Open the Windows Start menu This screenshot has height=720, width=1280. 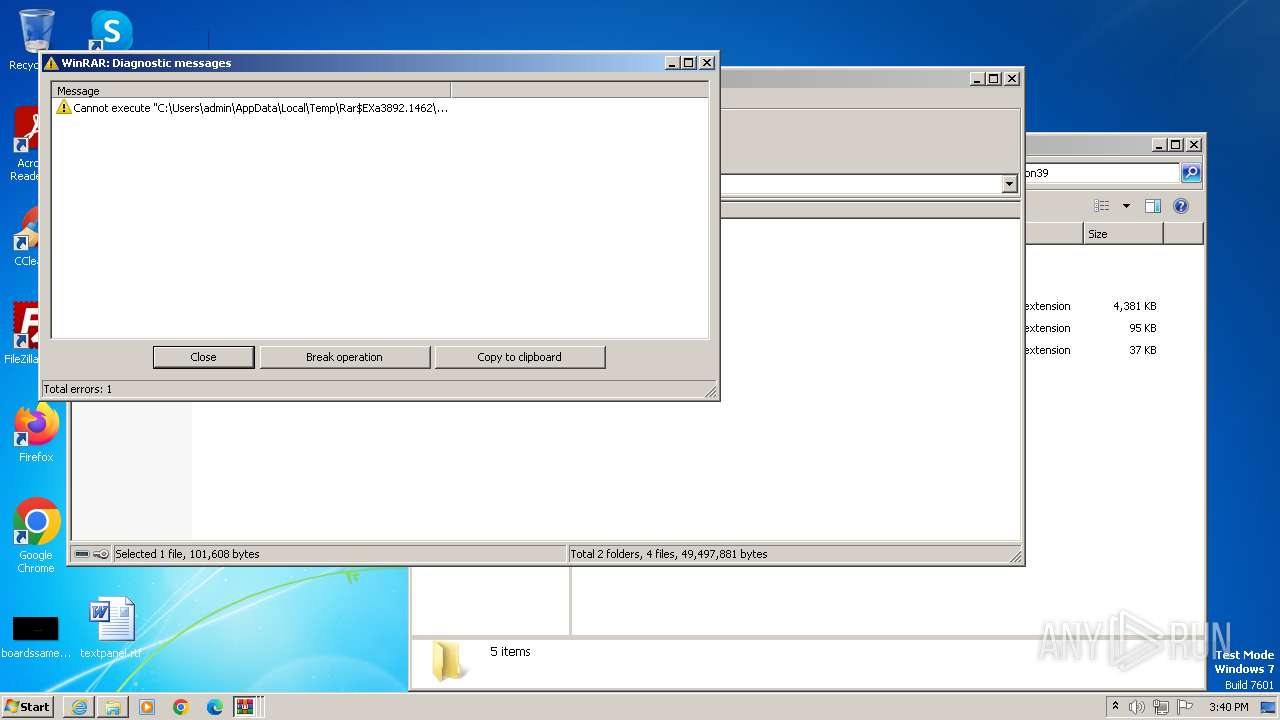(x=27, y=706)
